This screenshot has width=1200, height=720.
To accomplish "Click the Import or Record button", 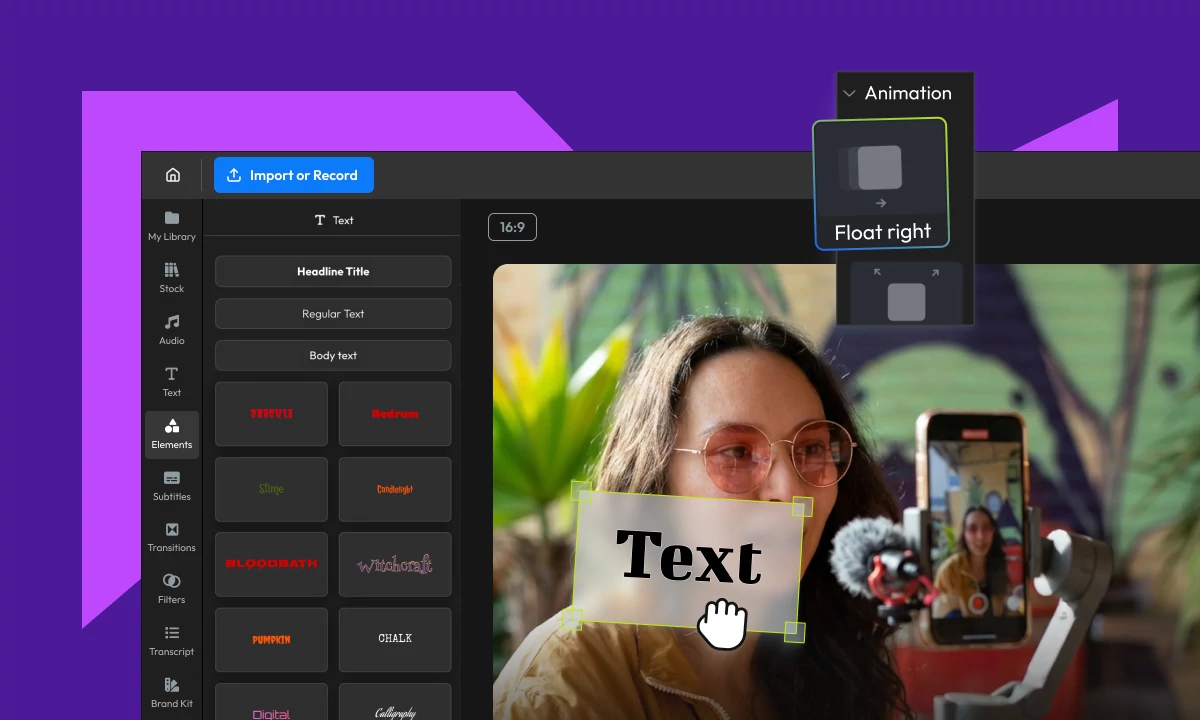I will [x=293, y=175].
